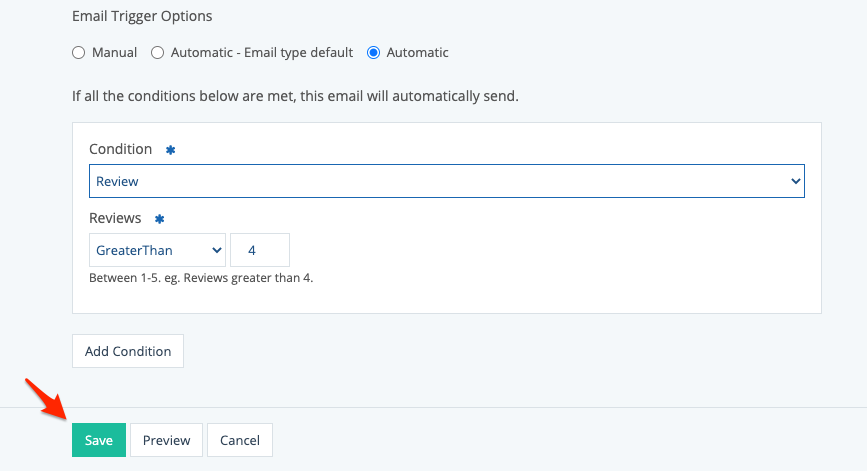The image size is (867, 471).
Task: Select the Manual trigger radio button
Action: (x=79, y=53)
